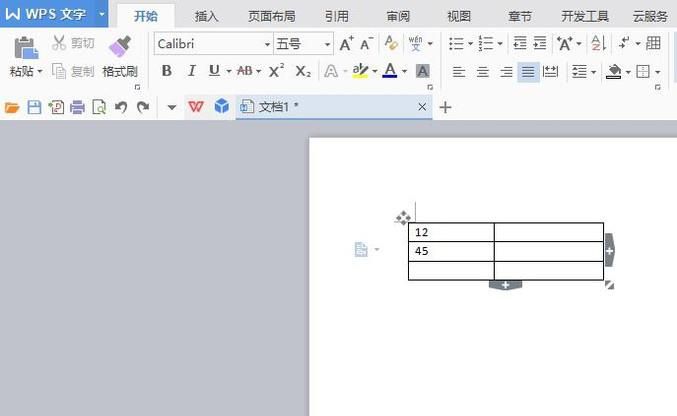Click the table resize handle at corner
Screen dimensions: 677x416
[x=609, y=285]
